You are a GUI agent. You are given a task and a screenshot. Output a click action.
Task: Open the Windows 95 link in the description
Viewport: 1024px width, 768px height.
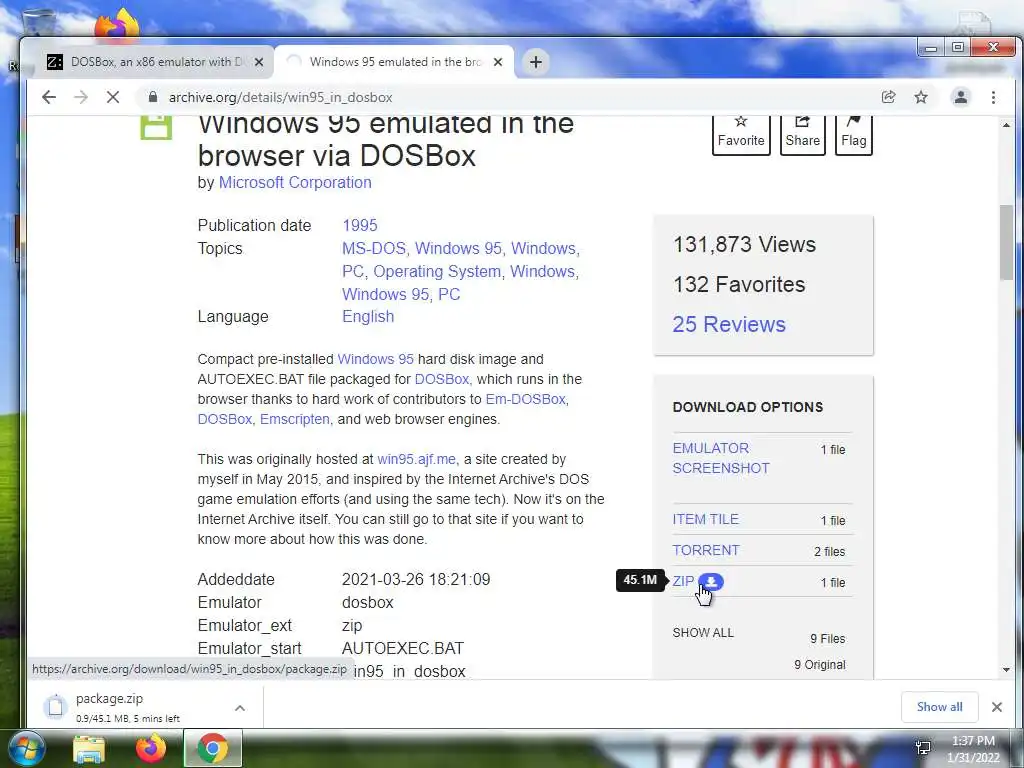coord(376,359)
